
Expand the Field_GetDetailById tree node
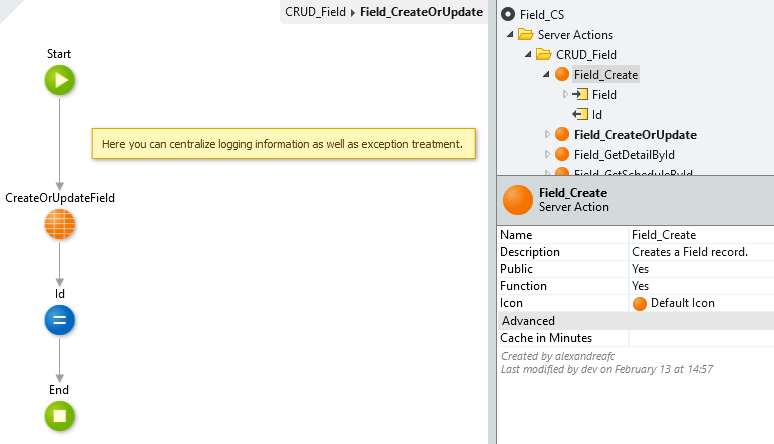tap(546, 154)
